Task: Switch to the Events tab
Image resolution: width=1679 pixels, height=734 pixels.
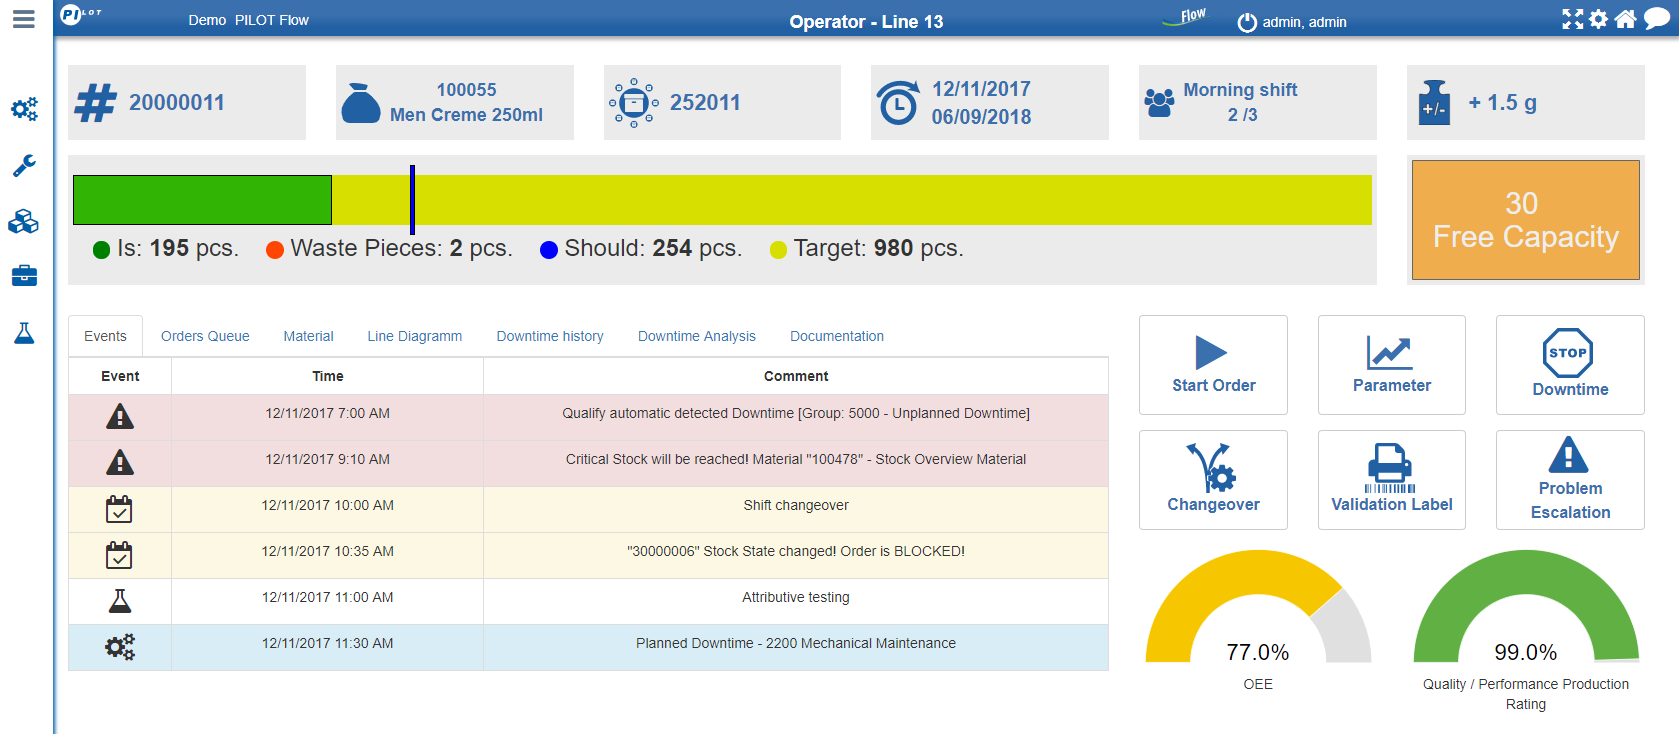Action: click(x=105, y=336)
